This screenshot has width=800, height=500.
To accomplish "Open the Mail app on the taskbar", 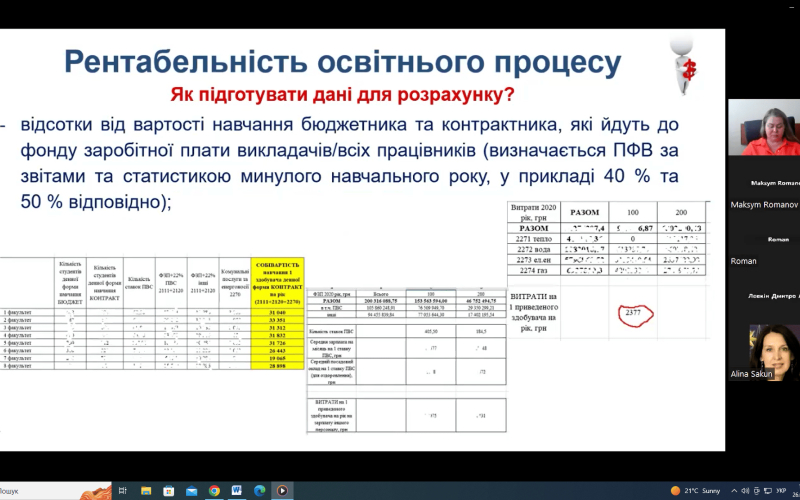I will pyautogui.click(x=191, y=491).
